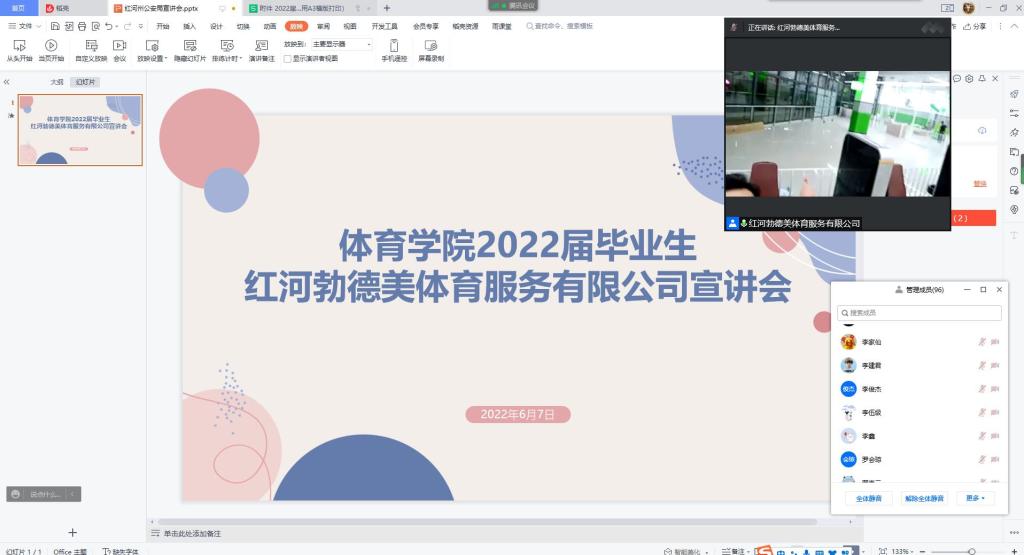Toggle camera for 李家仙
The height and width of the screenshot is (555, 1024).
(995, 341)
